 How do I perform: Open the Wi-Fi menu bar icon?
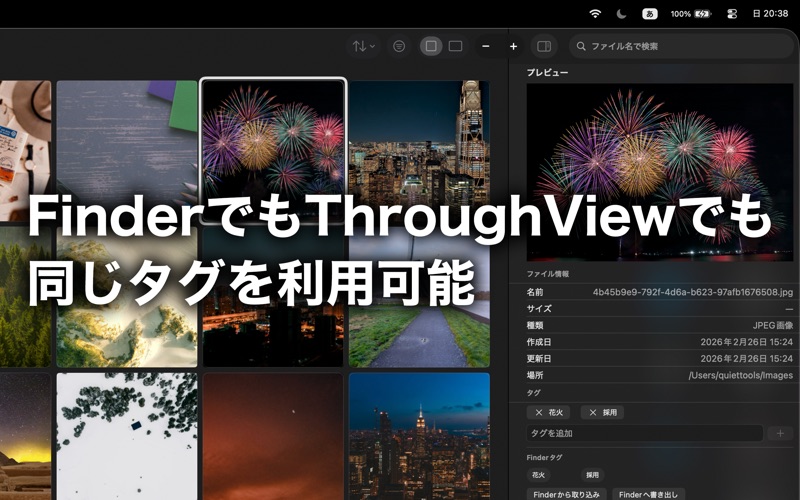tap(595, 14)
